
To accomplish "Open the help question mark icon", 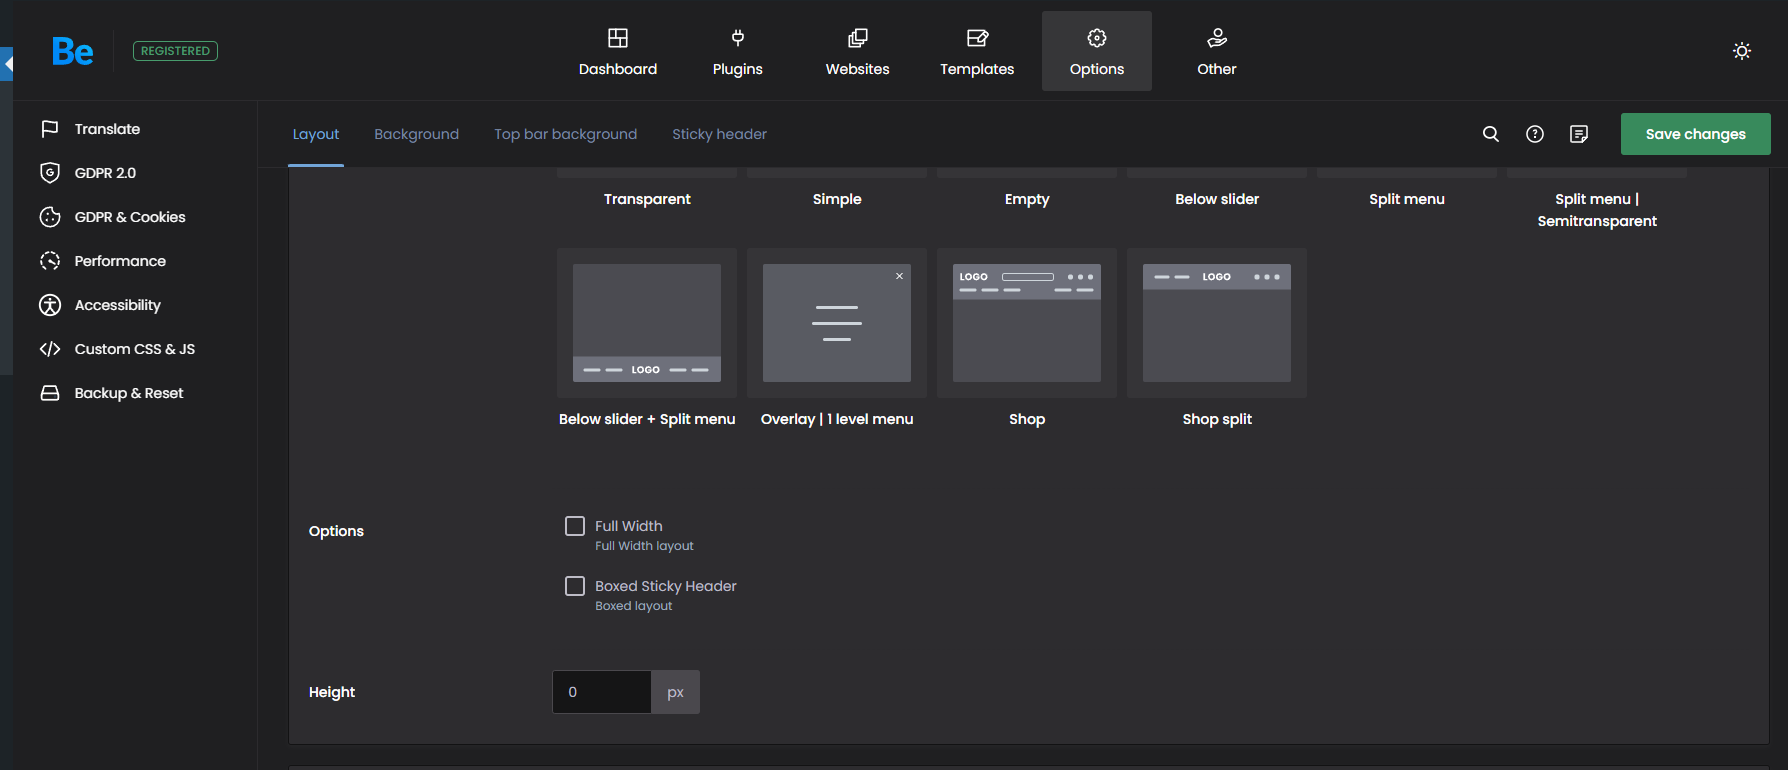I will coord(1534,134).
